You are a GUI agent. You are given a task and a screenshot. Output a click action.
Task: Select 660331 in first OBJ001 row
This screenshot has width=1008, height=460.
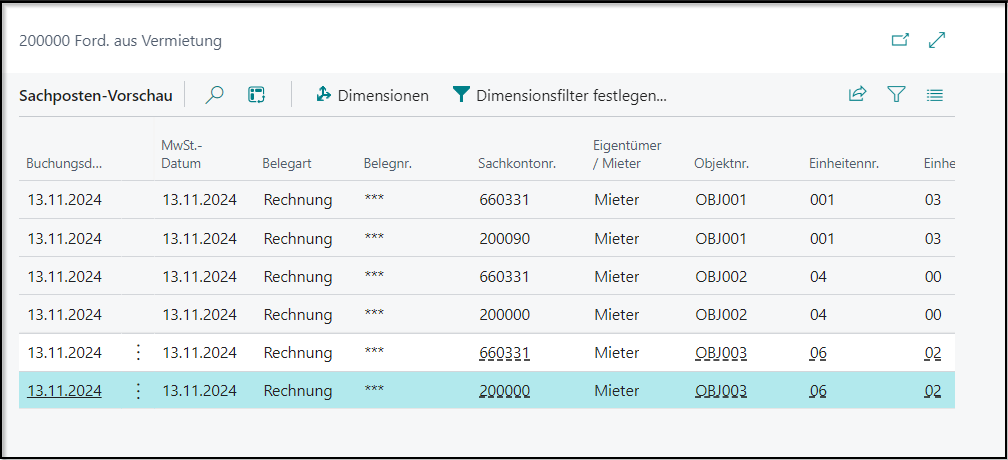[505, 200]
